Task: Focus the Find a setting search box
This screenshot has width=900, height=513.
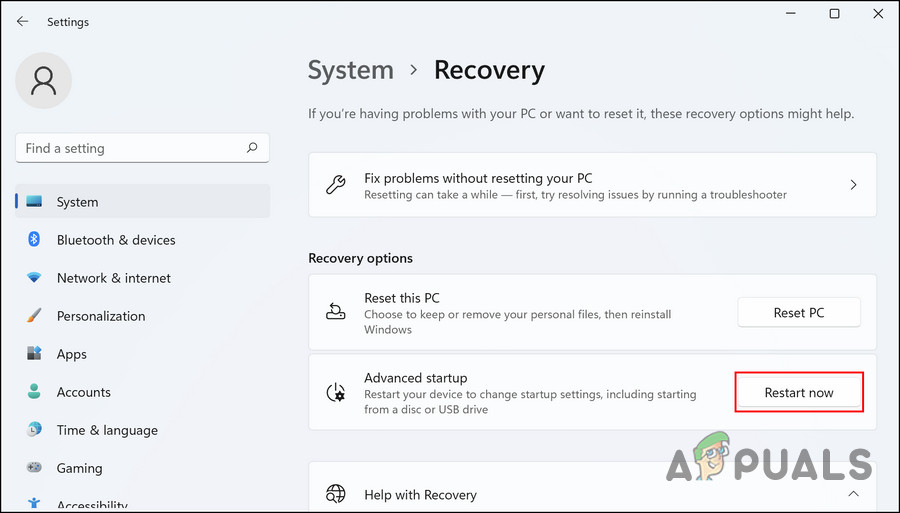Action: [x=130, y=148]
